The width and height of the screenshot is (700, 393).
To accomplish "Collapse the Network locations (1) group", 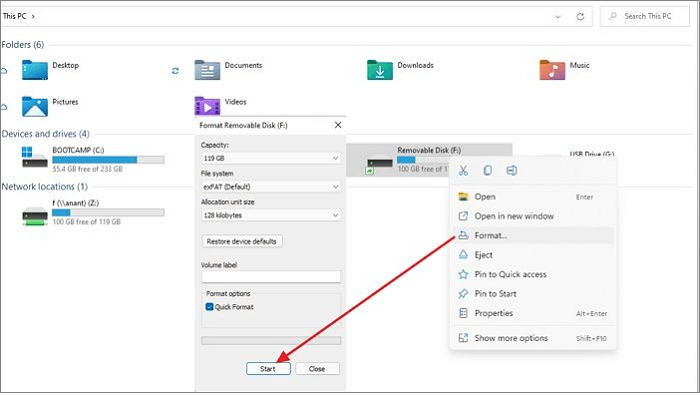I will click(x=45, y=187).
